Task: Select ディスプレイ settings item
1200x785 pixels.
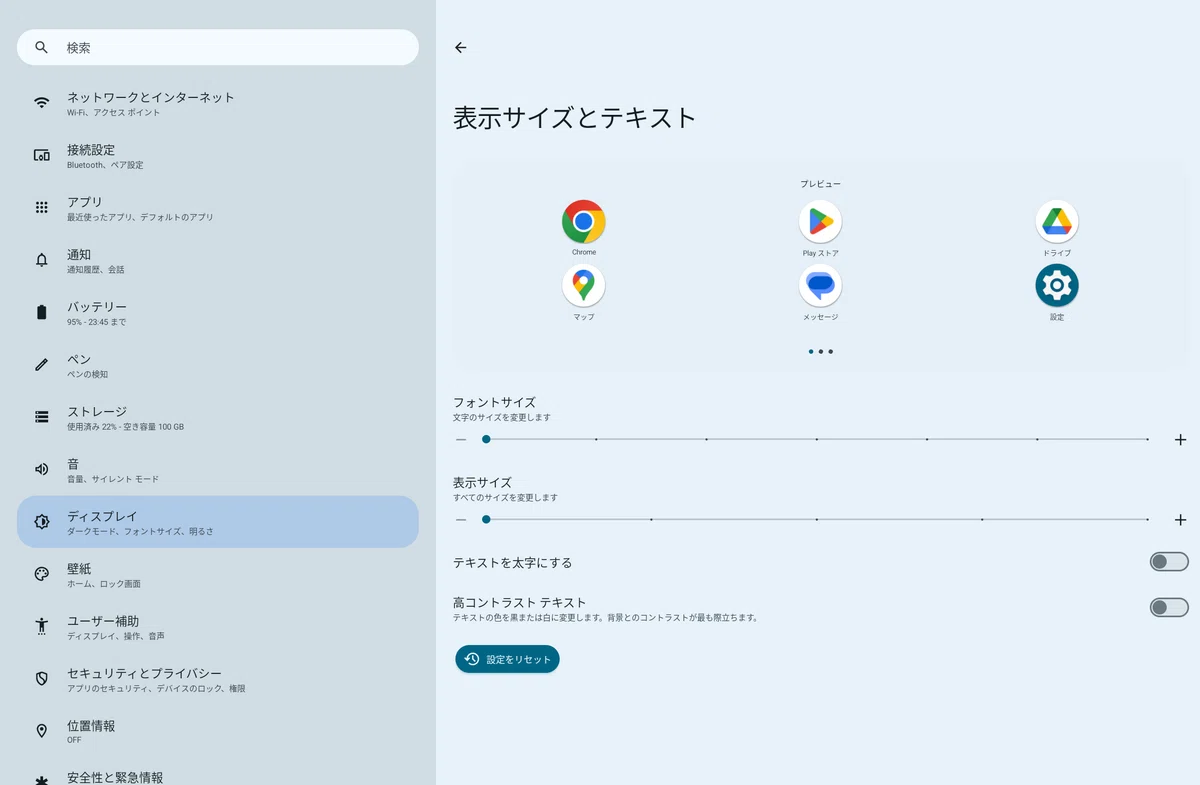Action: pos(218,522)
